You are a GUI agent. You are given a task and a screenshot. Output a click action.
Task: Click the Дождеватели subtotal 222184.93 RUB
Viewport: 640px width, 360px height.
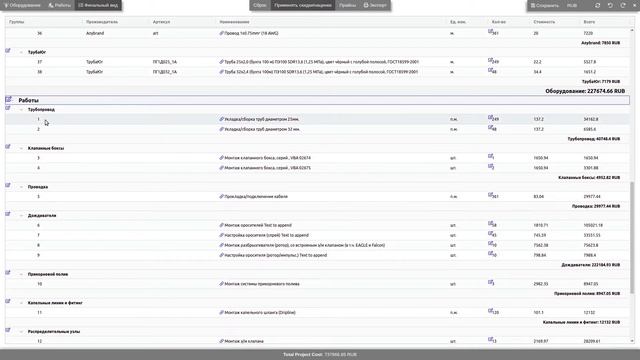(590, 265)
